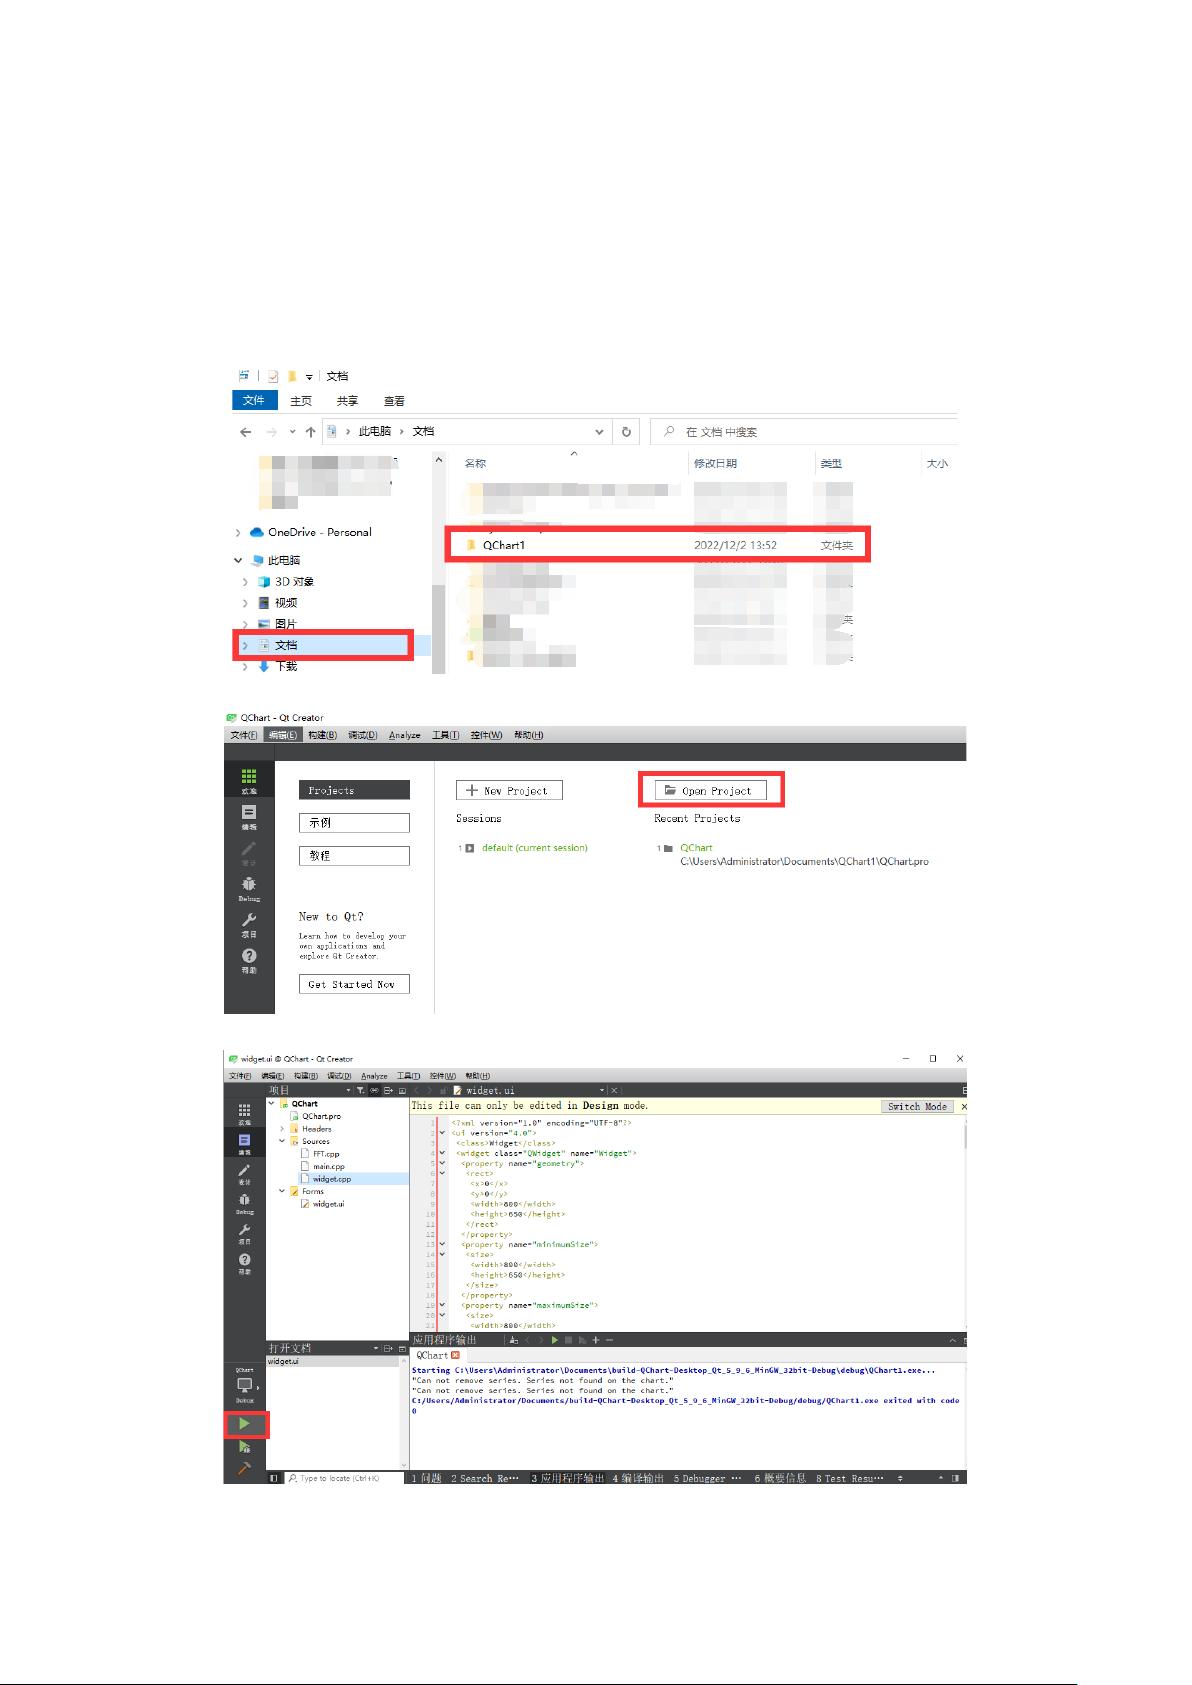Close the QChart output tab with red X
The height and width of the screenshot is (1685, 1192).
click(x=456, y=1355)
